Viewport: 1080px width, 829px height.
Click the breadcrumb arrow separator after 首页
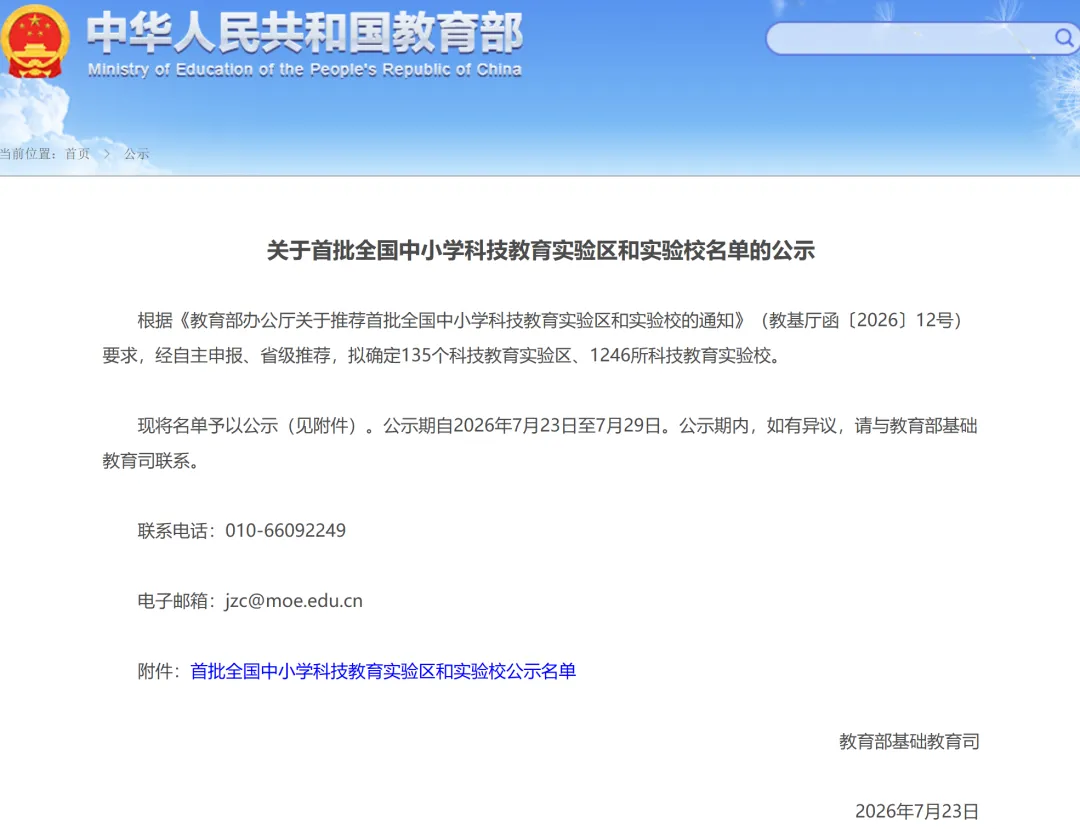point(107,154)
